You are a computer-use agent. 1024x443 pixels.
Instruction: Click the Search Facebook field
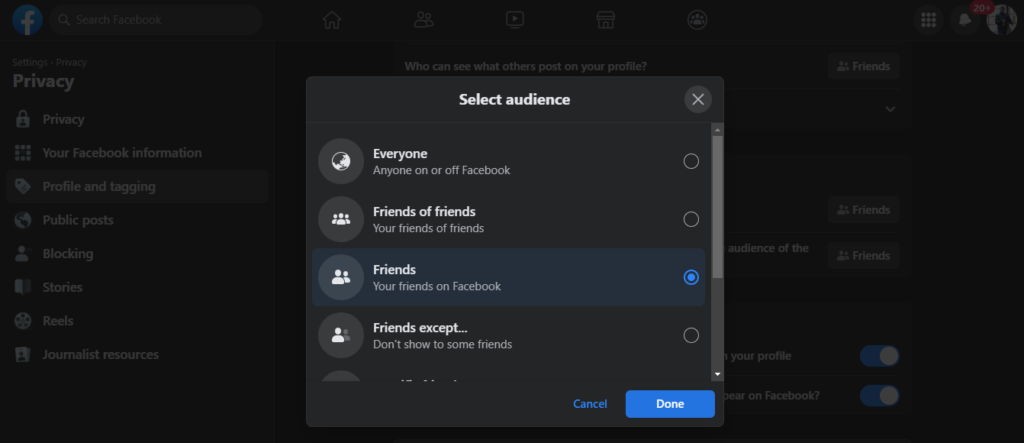point(155,20)
